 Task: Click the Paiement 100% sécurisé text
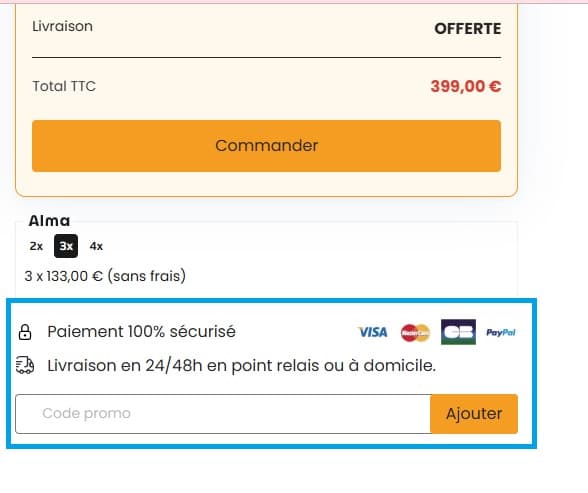141,332
